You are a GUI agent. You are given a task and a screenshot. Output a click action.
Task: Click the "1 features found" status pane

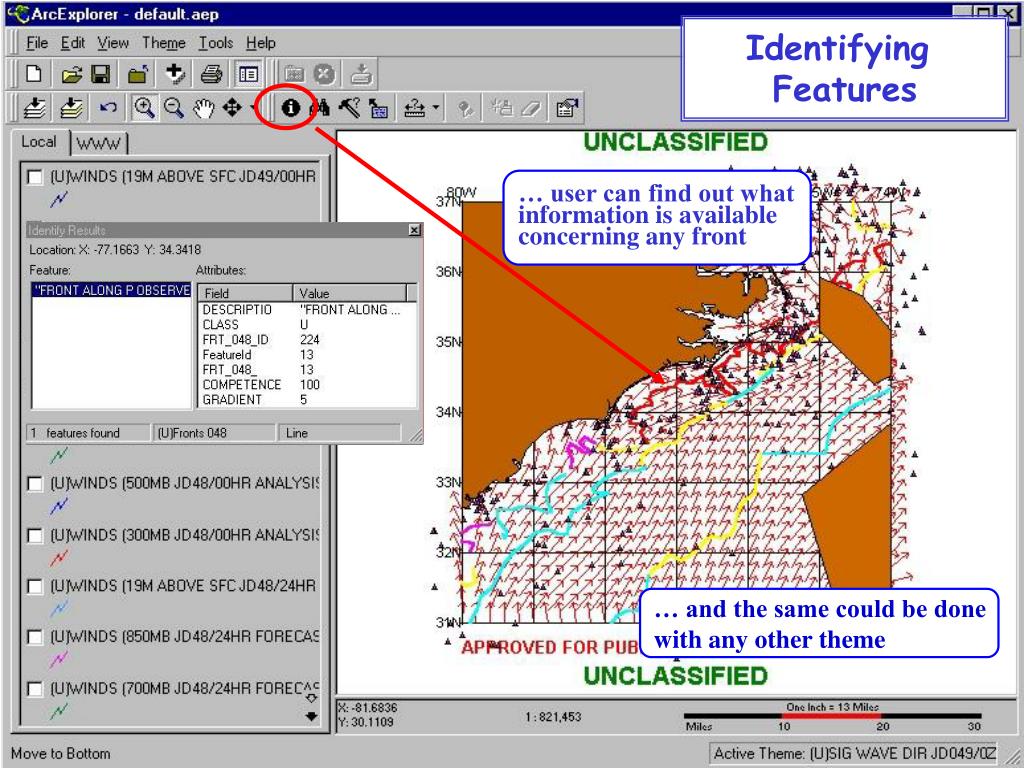(x=88, y=433)
